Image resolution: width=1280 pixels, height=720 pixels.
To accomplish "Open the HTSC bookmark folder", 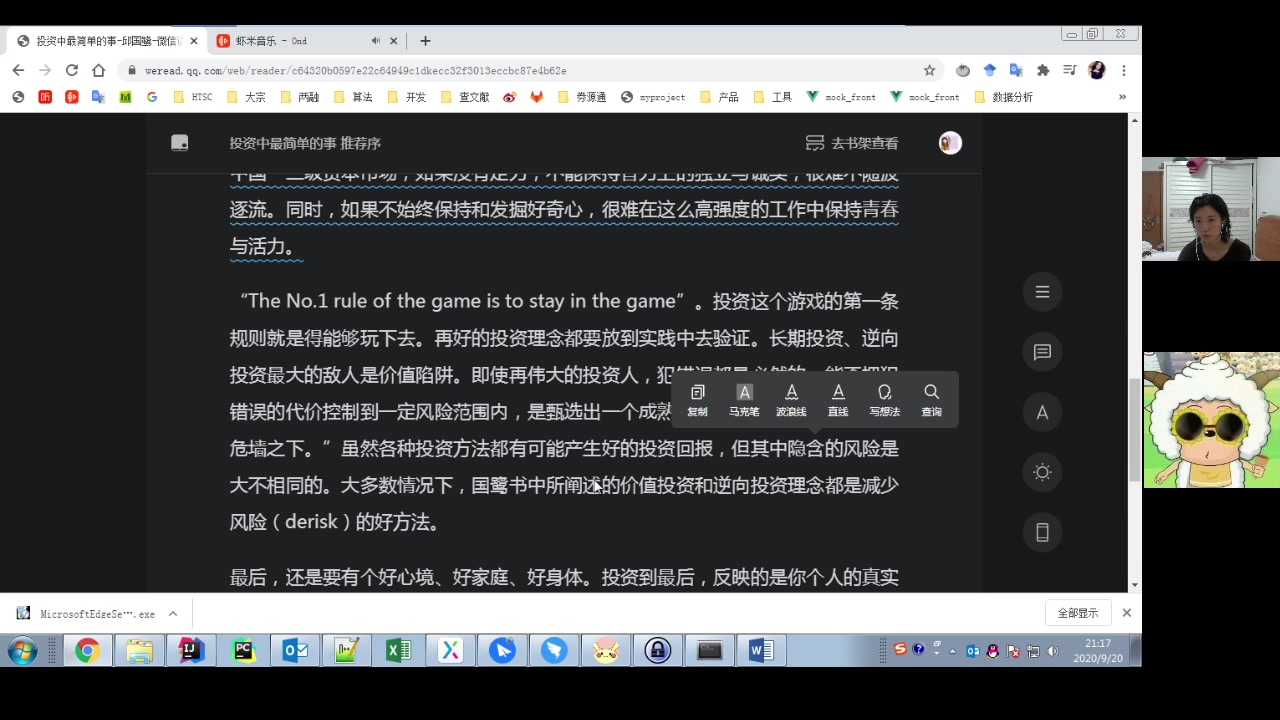I will (x=193, y=97).
